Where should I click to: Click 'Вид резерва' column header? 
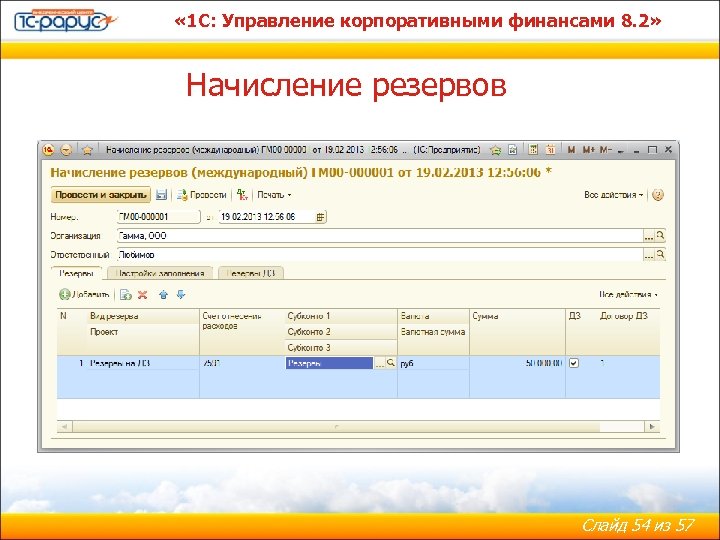coord(143,316)
